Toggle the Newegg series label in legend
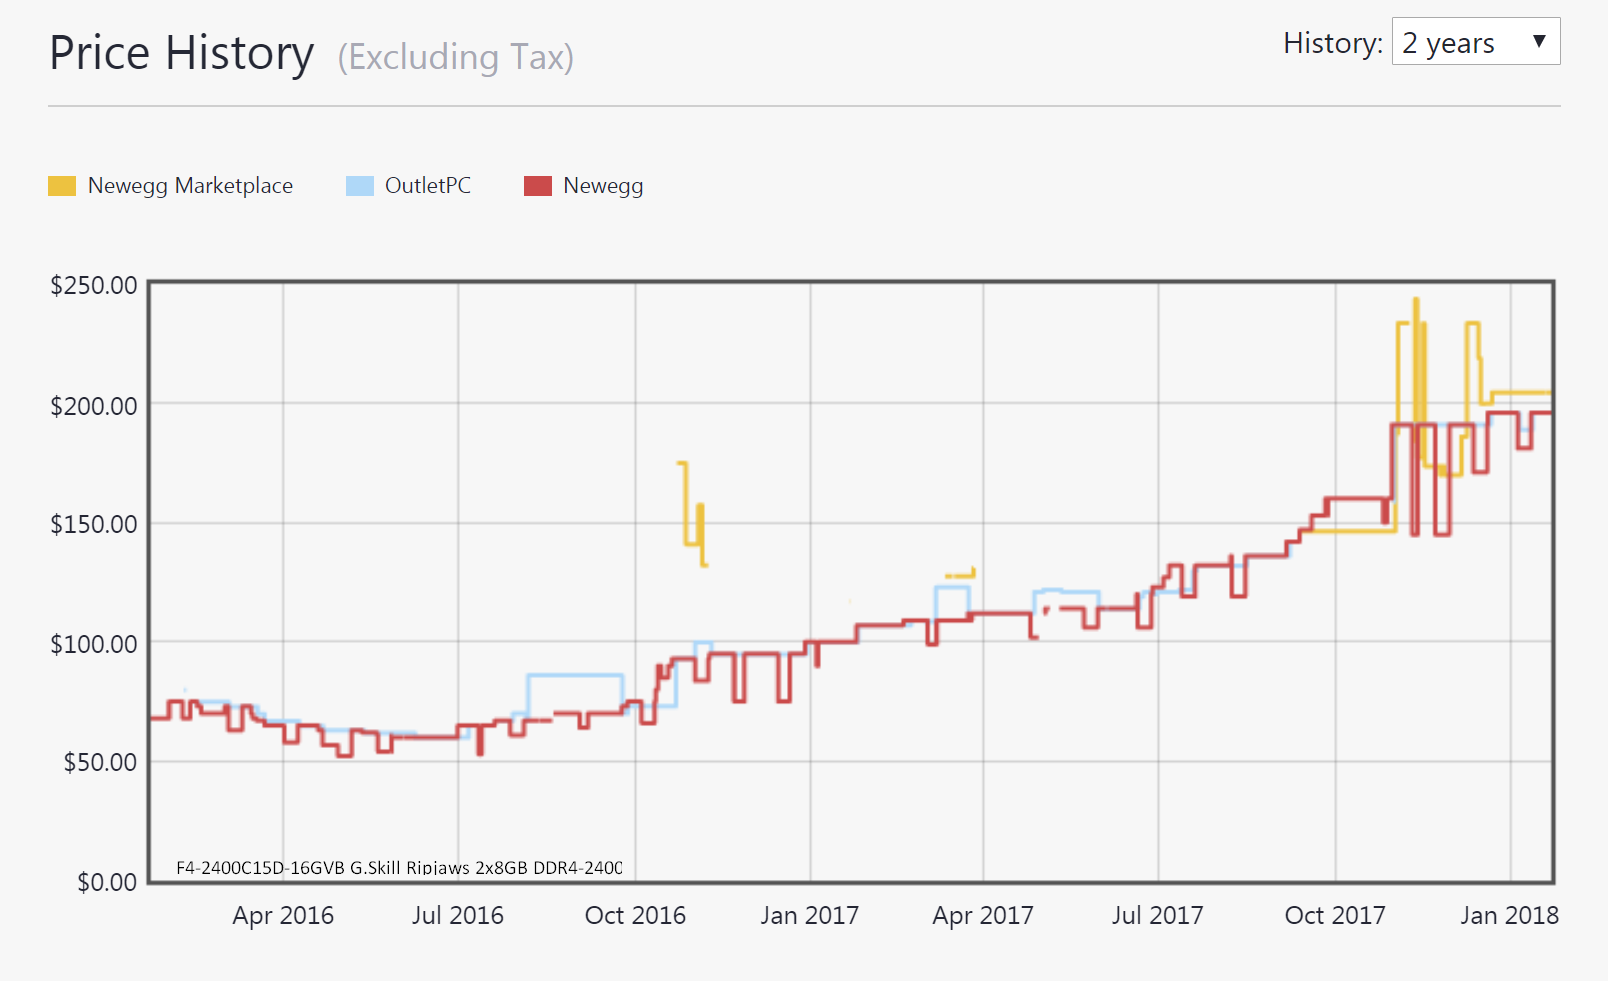The image size is (1608, 981). (603, 186)
